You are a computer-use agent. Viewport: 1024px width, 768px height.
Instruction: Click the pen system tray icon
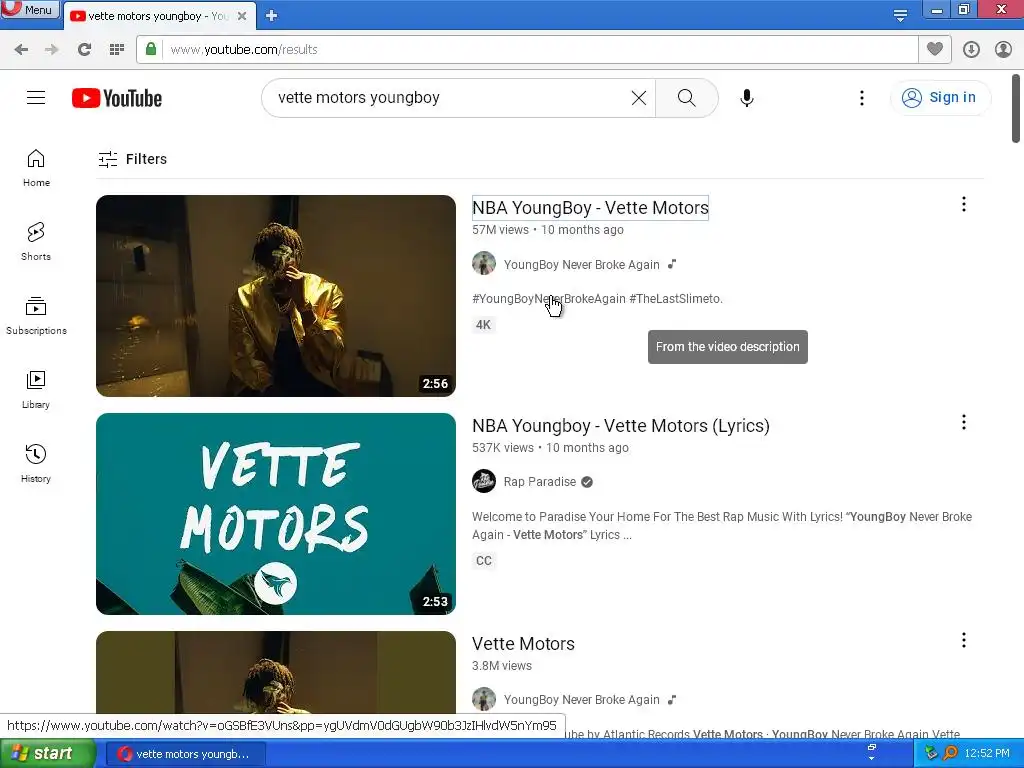coord(931,753)
